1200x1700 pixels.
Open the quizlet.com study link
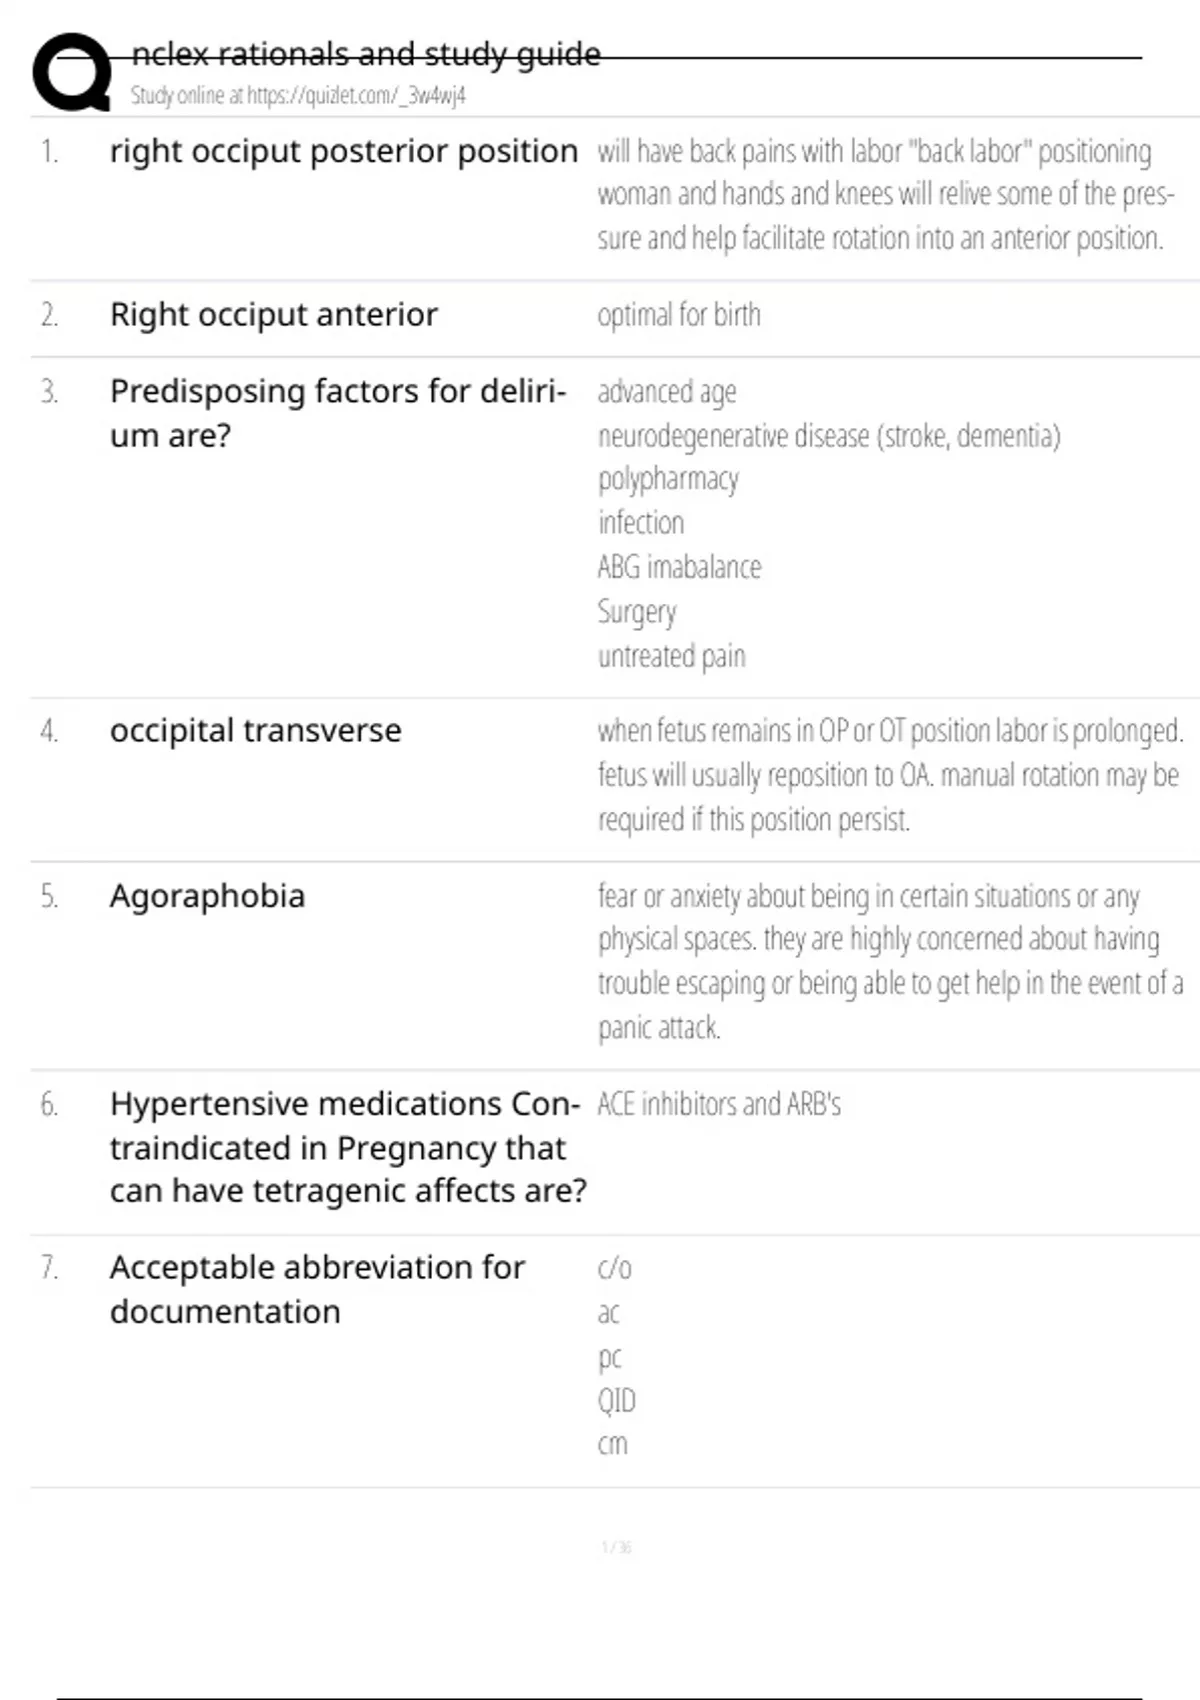coord(298,96)
